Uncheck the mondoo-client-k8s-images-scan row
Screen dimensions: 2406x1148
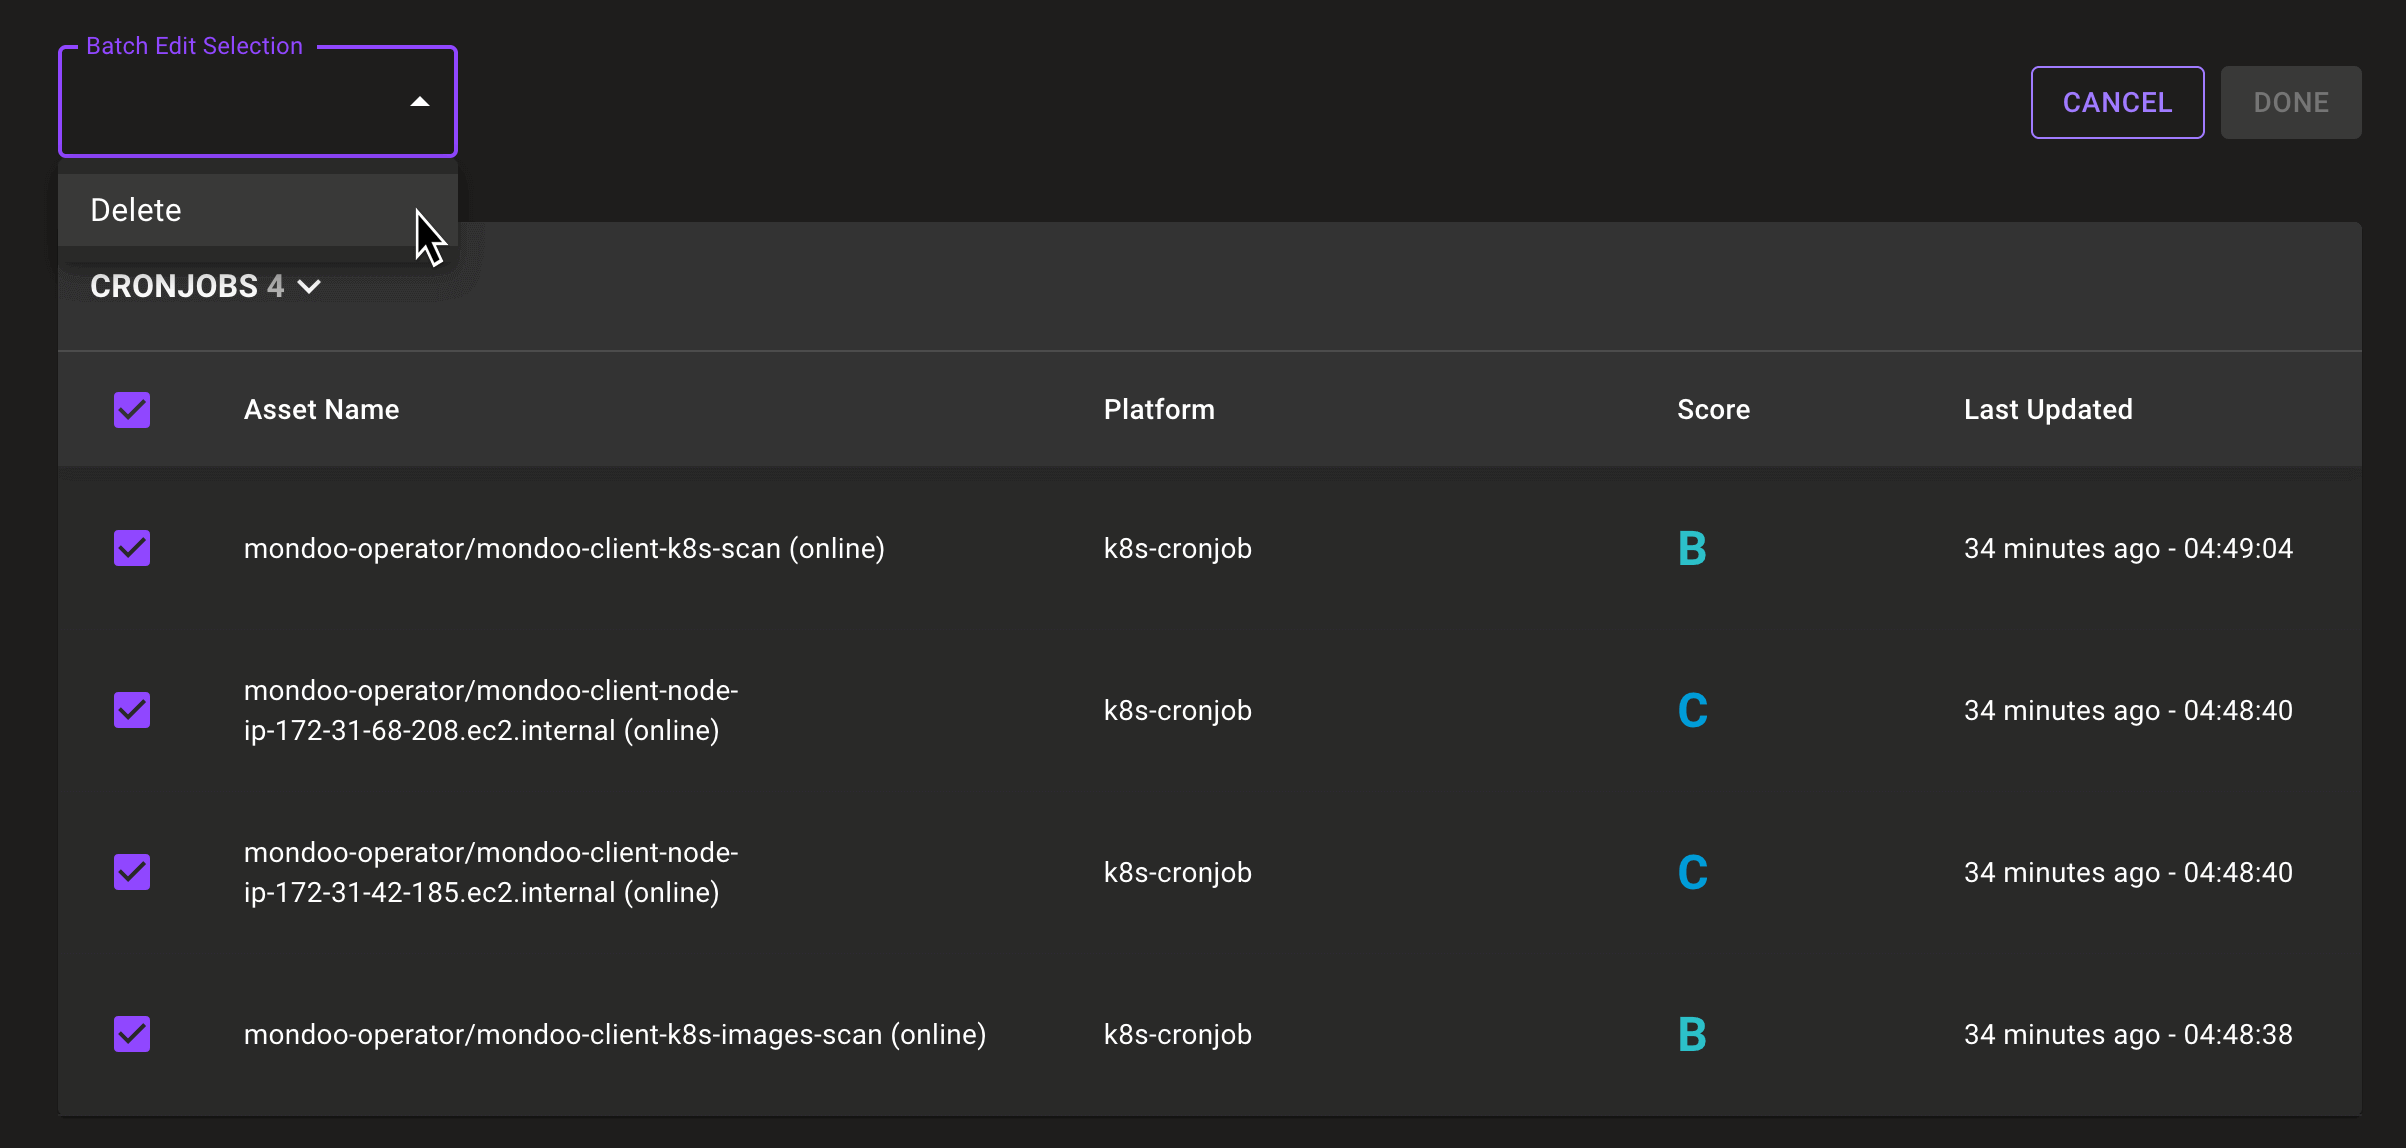click(x=131, y=1034)
